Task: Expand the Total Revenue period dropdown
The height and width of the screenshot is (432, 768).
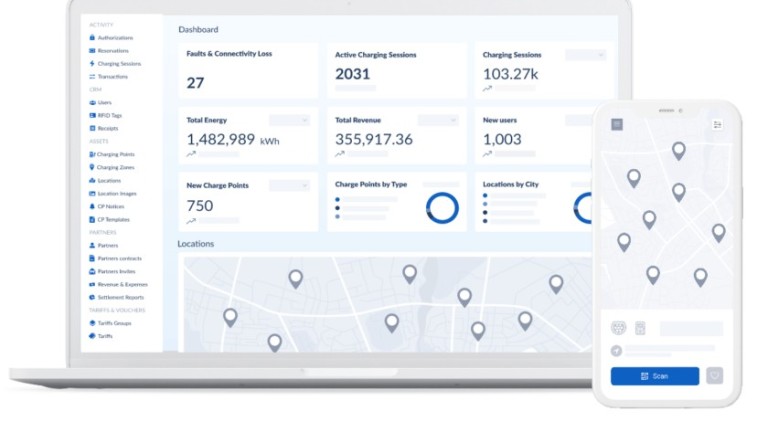Action: tap(438, 120)
